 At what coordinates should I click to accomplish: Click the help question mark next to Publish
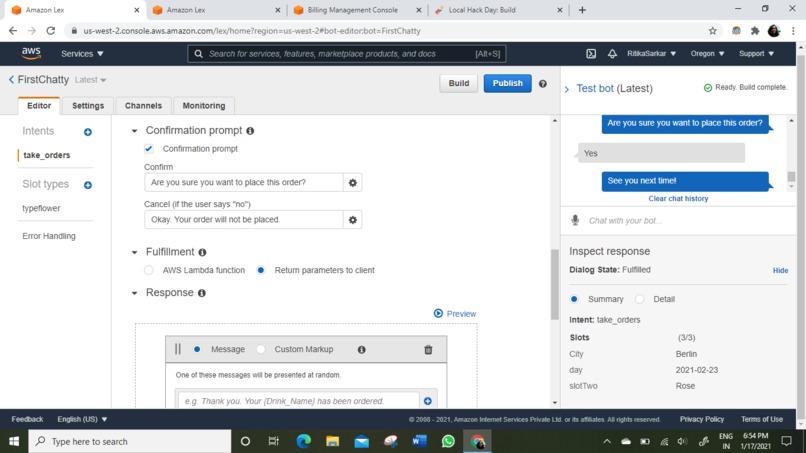[x=543, y=83]
